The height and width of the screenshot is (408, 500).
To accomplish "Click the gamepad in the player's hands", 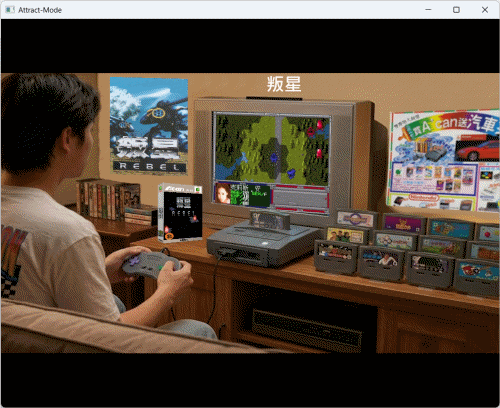I will 152,264.
